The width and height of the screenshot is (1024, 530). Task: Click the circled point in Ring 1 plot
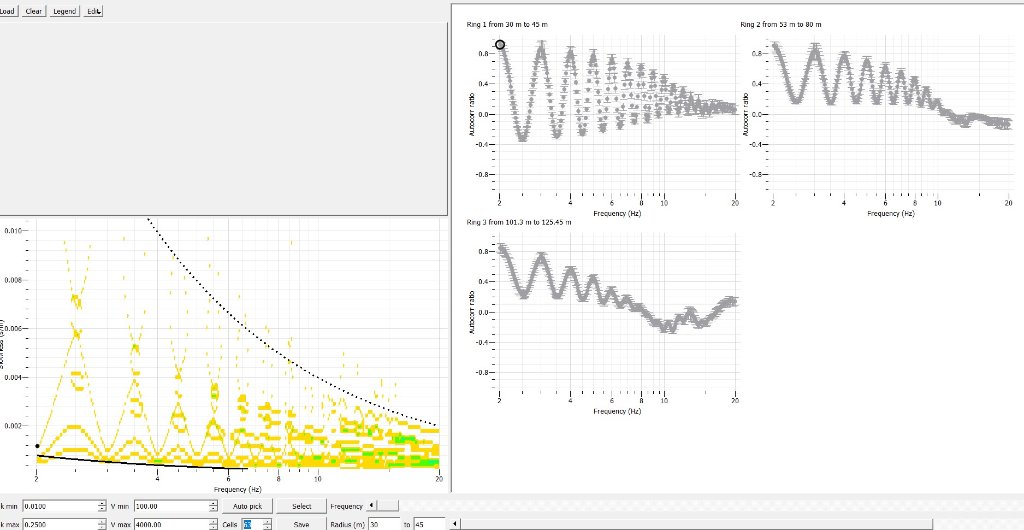500,44
